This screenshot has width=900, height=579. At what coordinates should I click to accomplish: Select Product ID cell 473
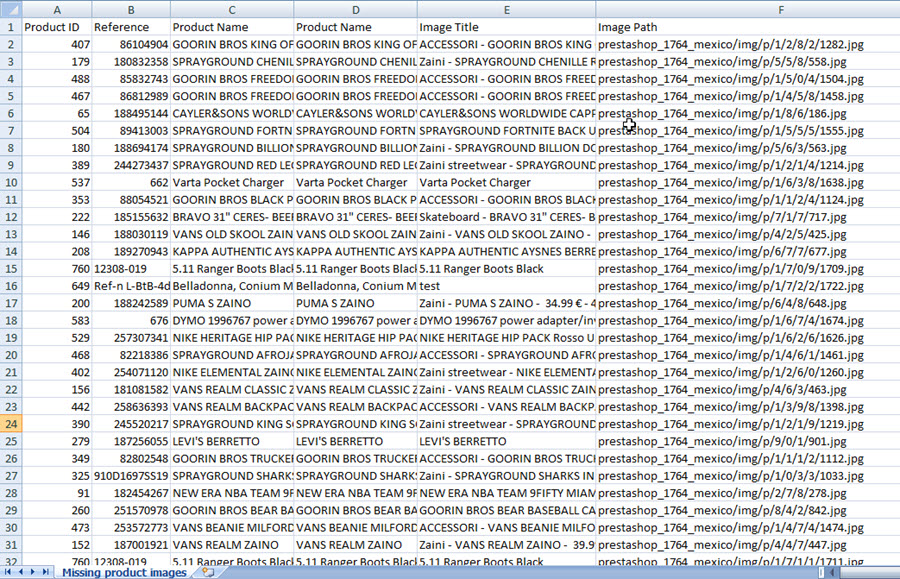click(x=57, y=527)
